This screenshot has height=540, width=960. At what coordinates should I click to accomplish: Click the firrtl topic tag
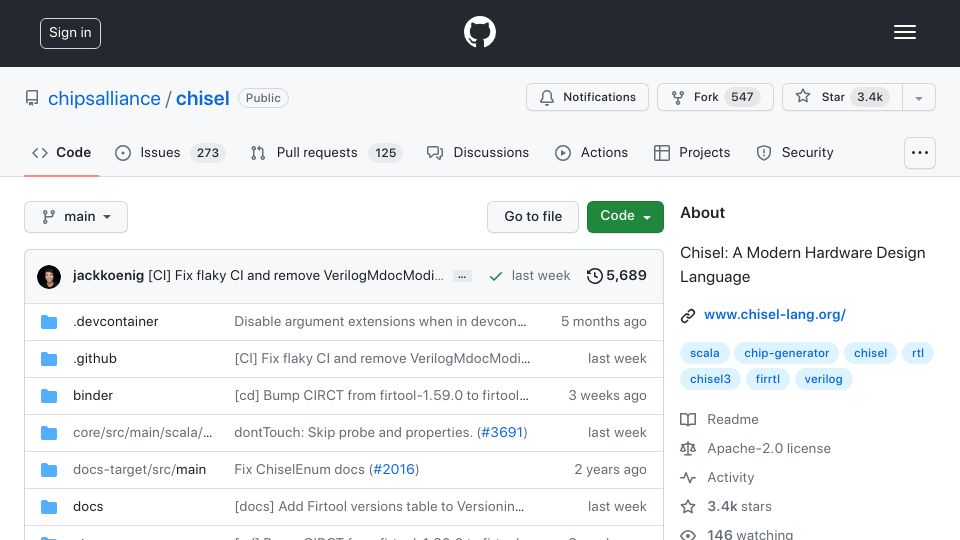coord(768,379)
